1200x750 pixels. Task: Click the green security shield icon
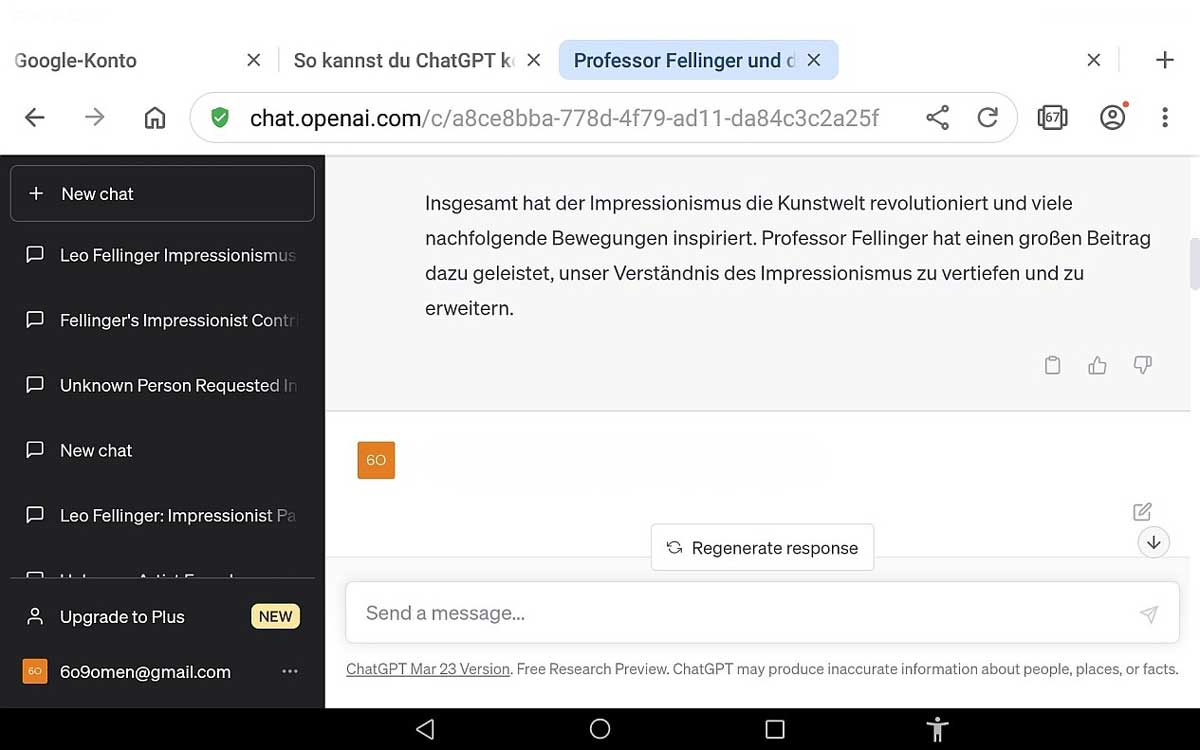click(x=220, y=118)
